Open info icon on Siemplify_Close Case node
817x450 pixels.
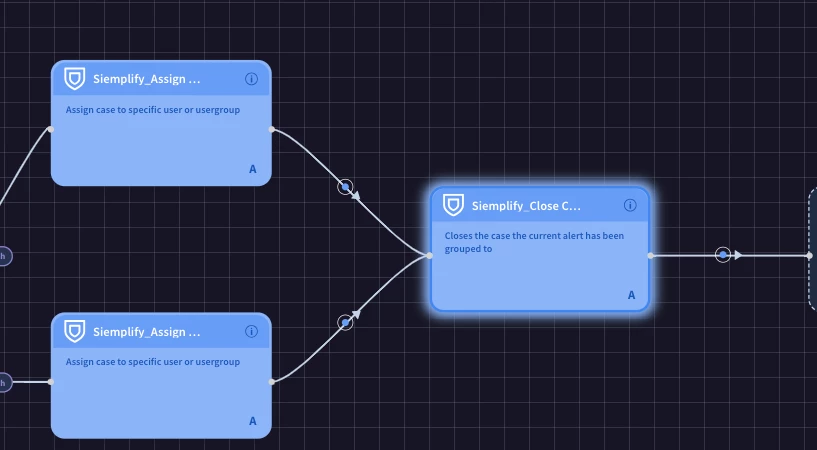[630, 205]
